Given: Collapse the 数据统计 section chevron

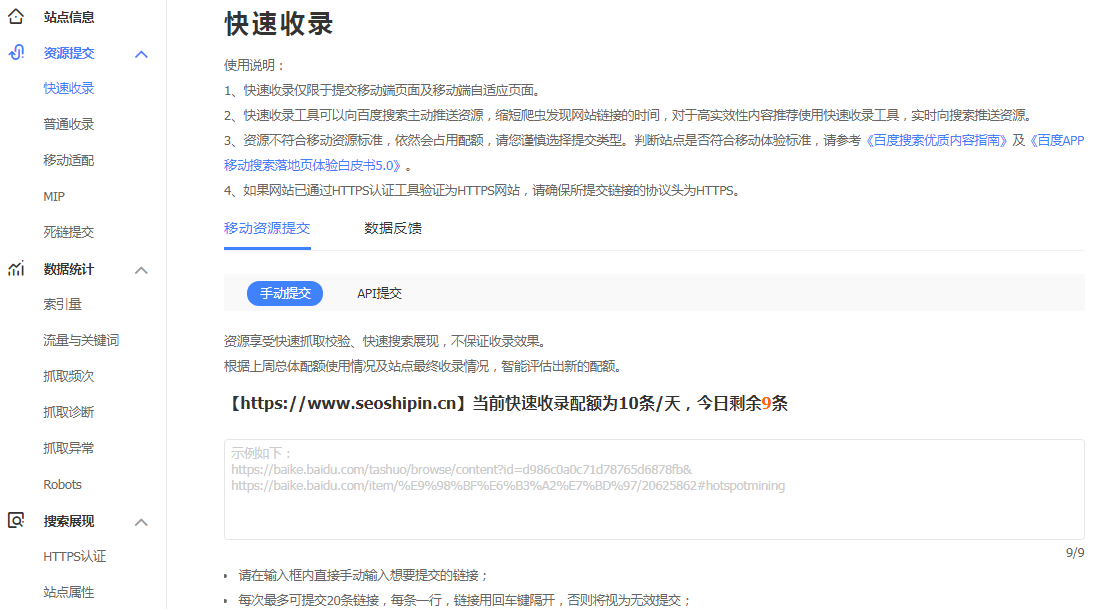Looking at the screenshot, I should coord(141,270).
